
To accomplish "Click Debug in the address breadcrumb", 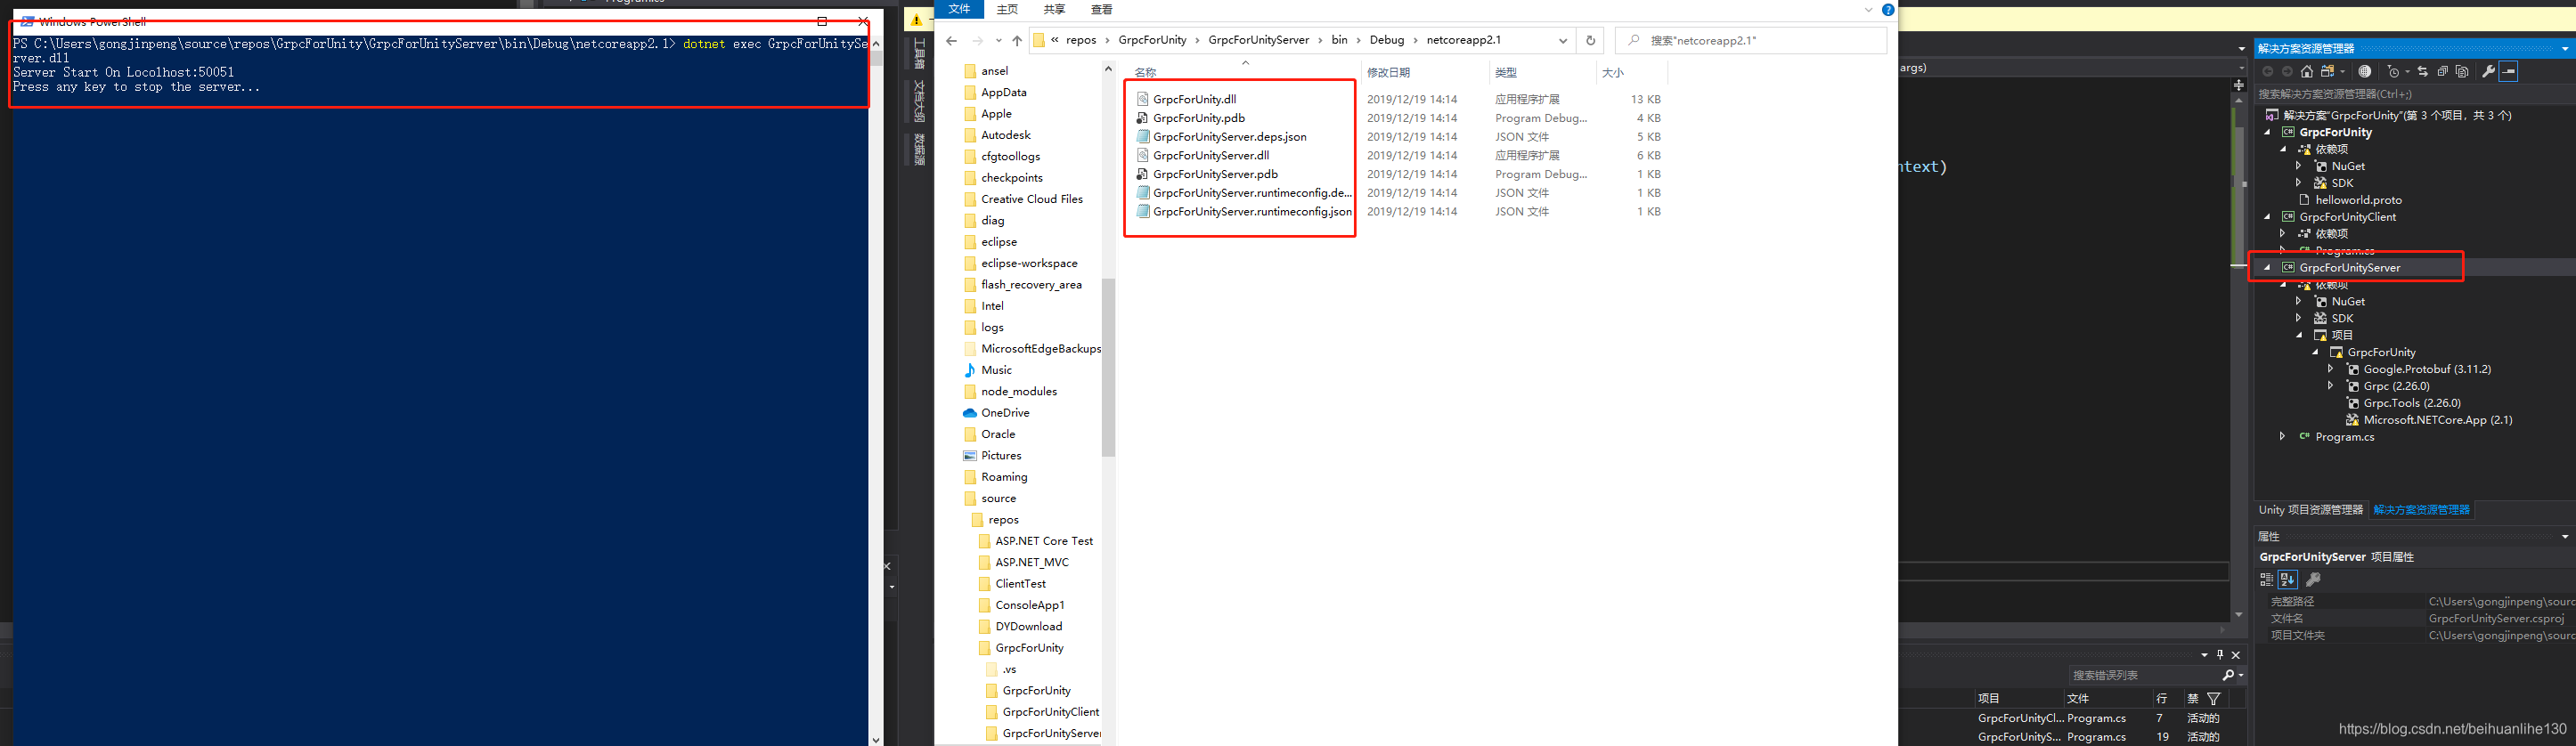I will pyautogui.click(x=1387, y=40).
